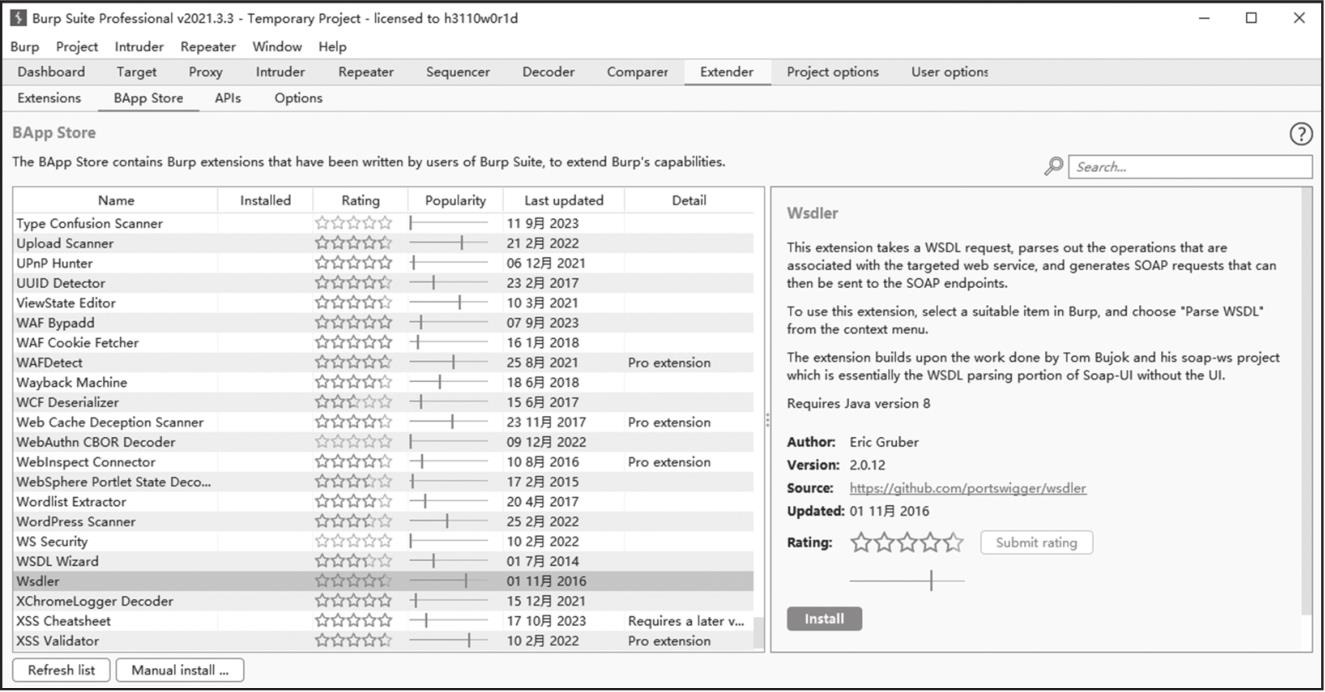Select the UUID Detector extension
Viewport: 1325px width, 692px height.
click(x=383, y=283)
